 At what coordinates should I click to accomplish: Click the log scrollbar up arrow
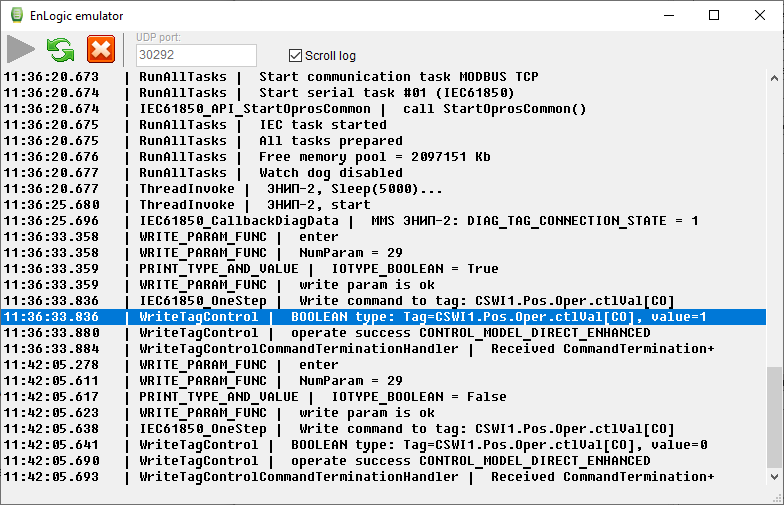[x=775, y=77]
